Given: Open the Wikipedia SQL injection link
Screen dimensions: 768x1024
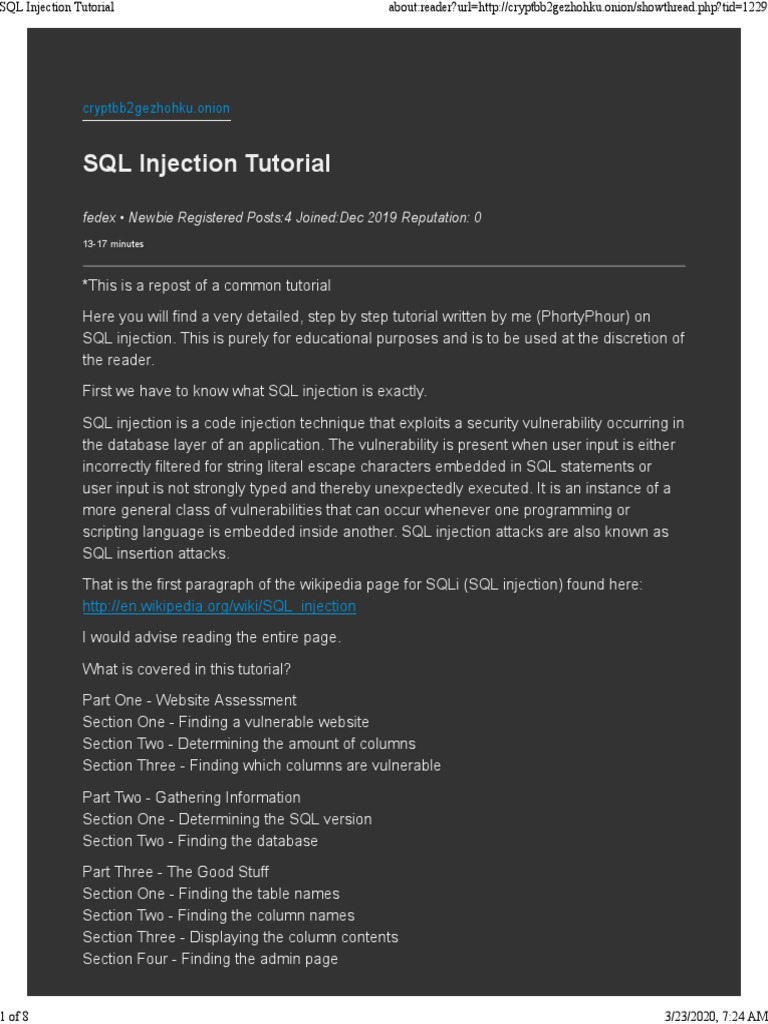Looking at the screenshot, I should tap(218, 606).
